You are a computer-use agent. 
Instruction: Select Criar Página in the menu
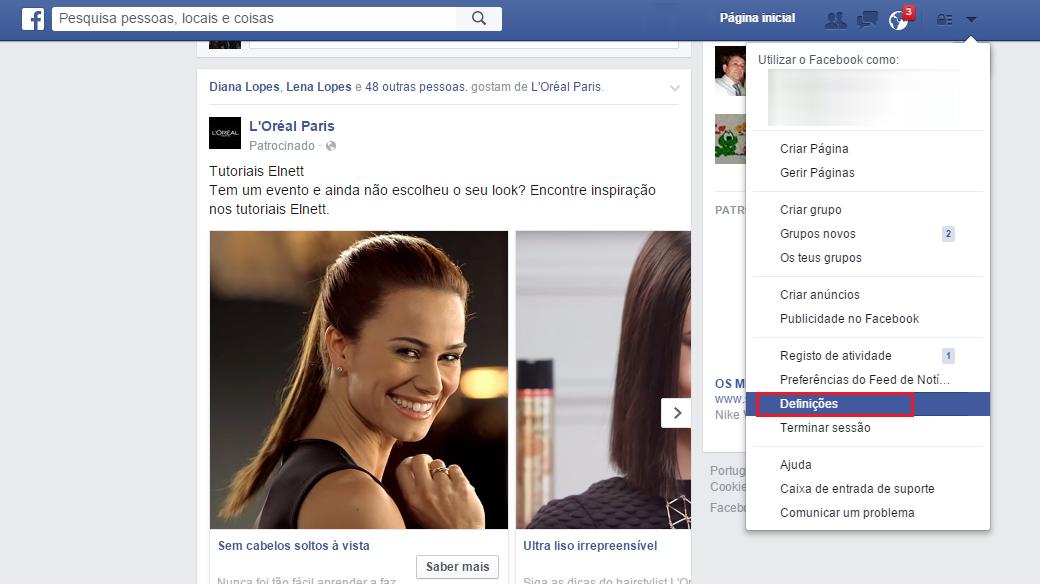pos(814,149)
